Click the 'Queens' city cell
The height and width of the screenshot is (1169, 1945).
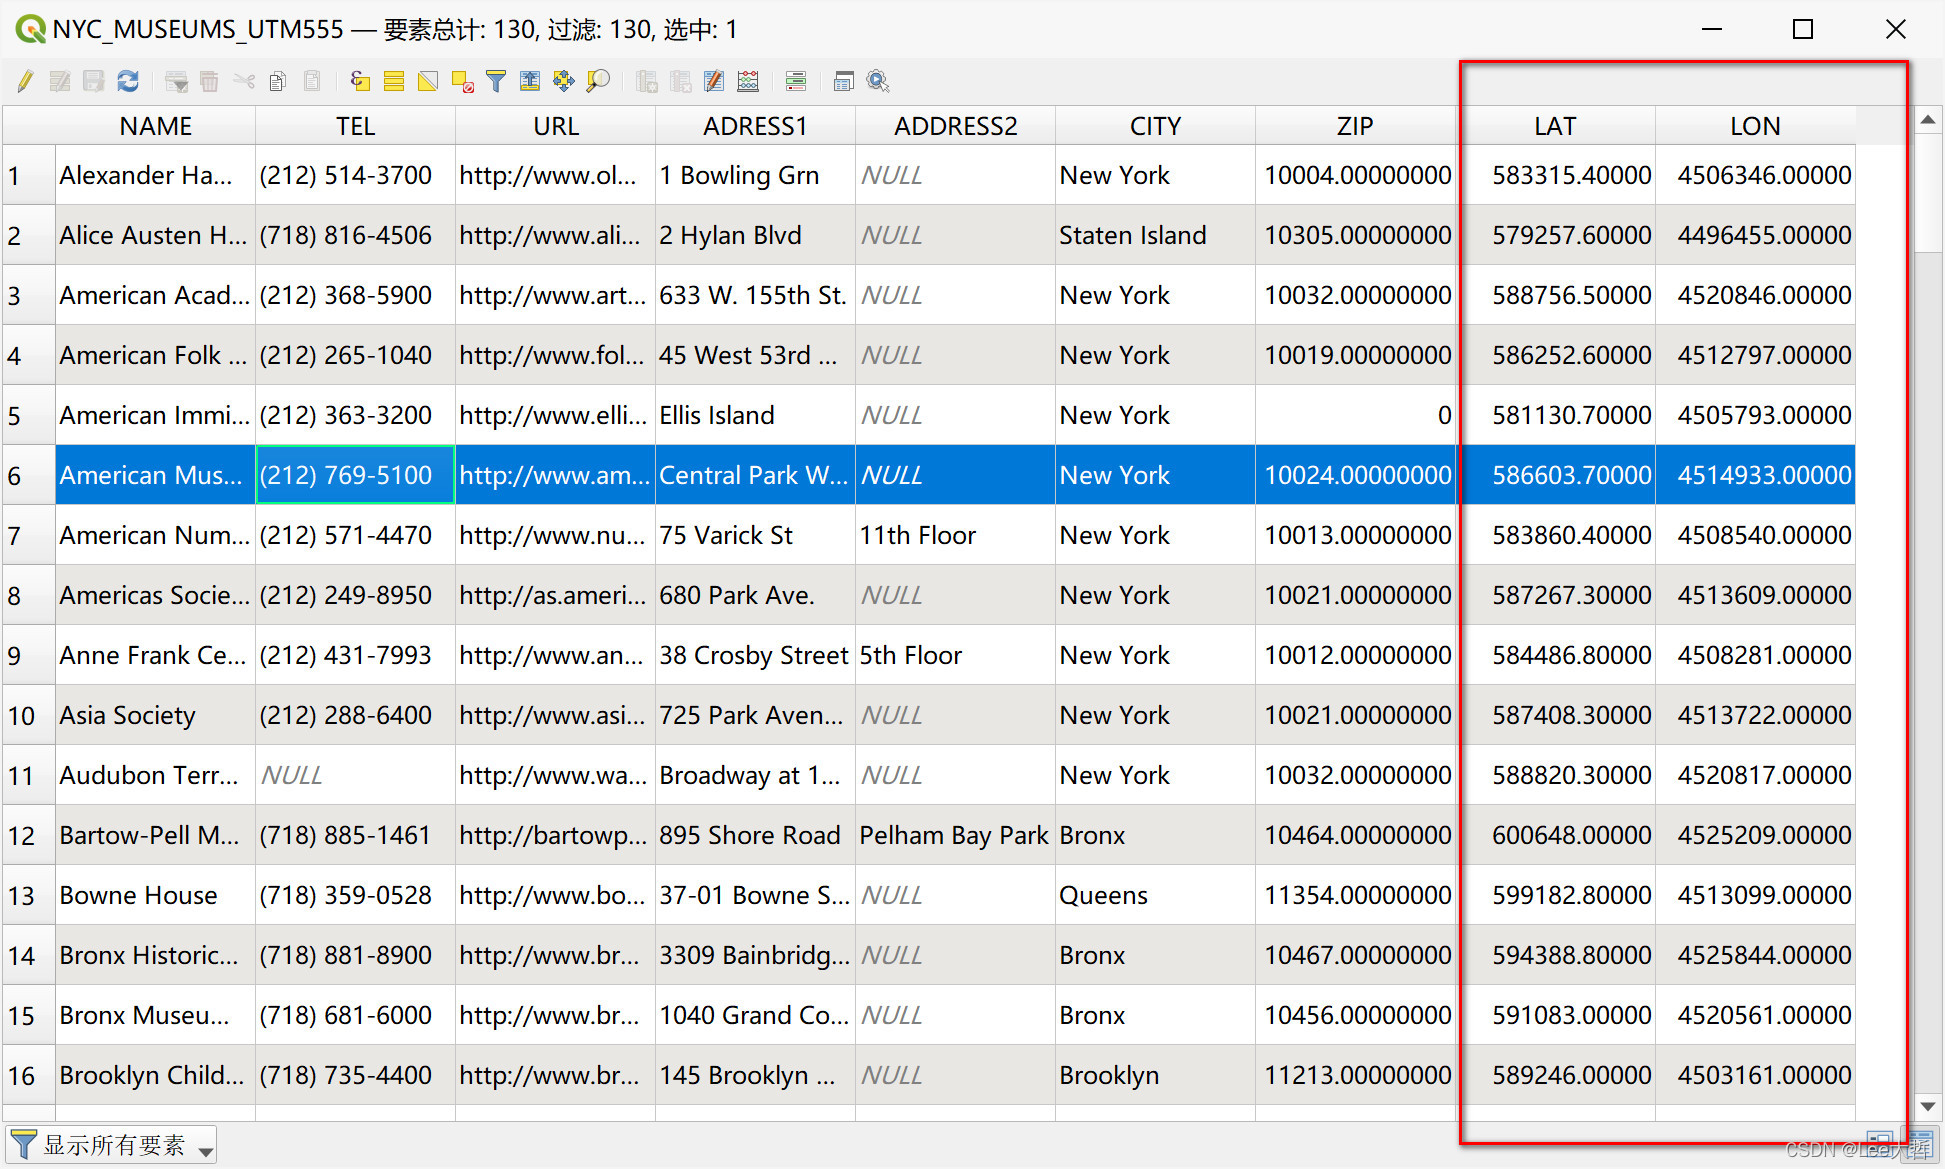pos(1155,896)
